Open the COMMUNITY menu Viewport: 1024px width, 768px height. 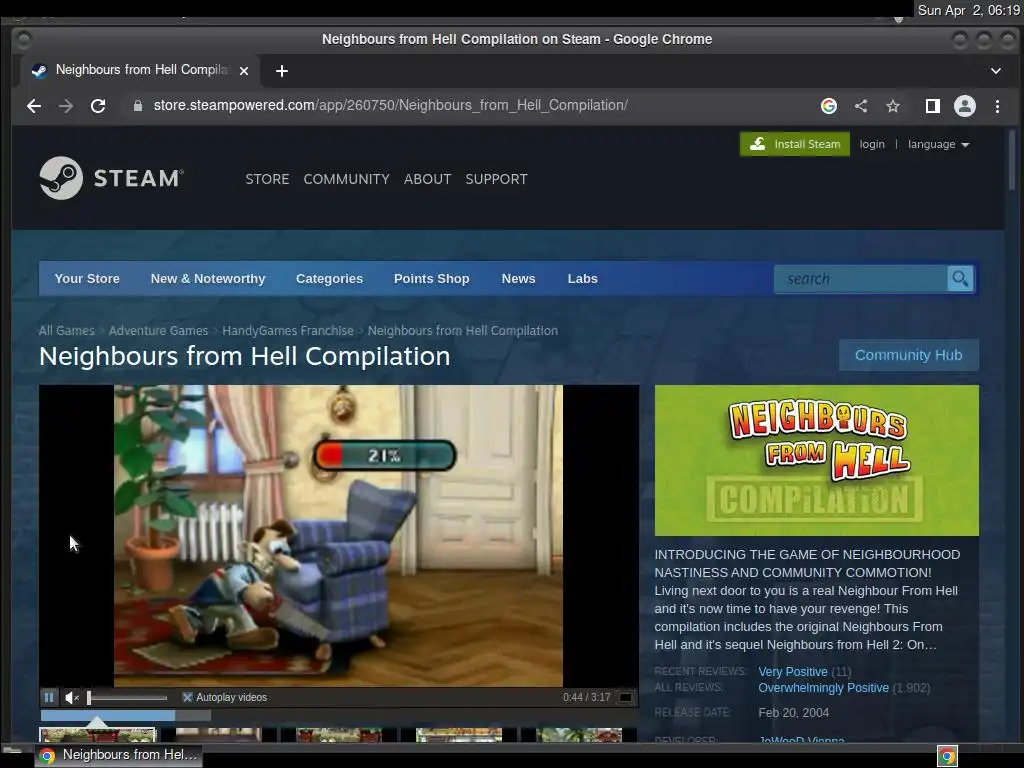[x=346, y=179]
